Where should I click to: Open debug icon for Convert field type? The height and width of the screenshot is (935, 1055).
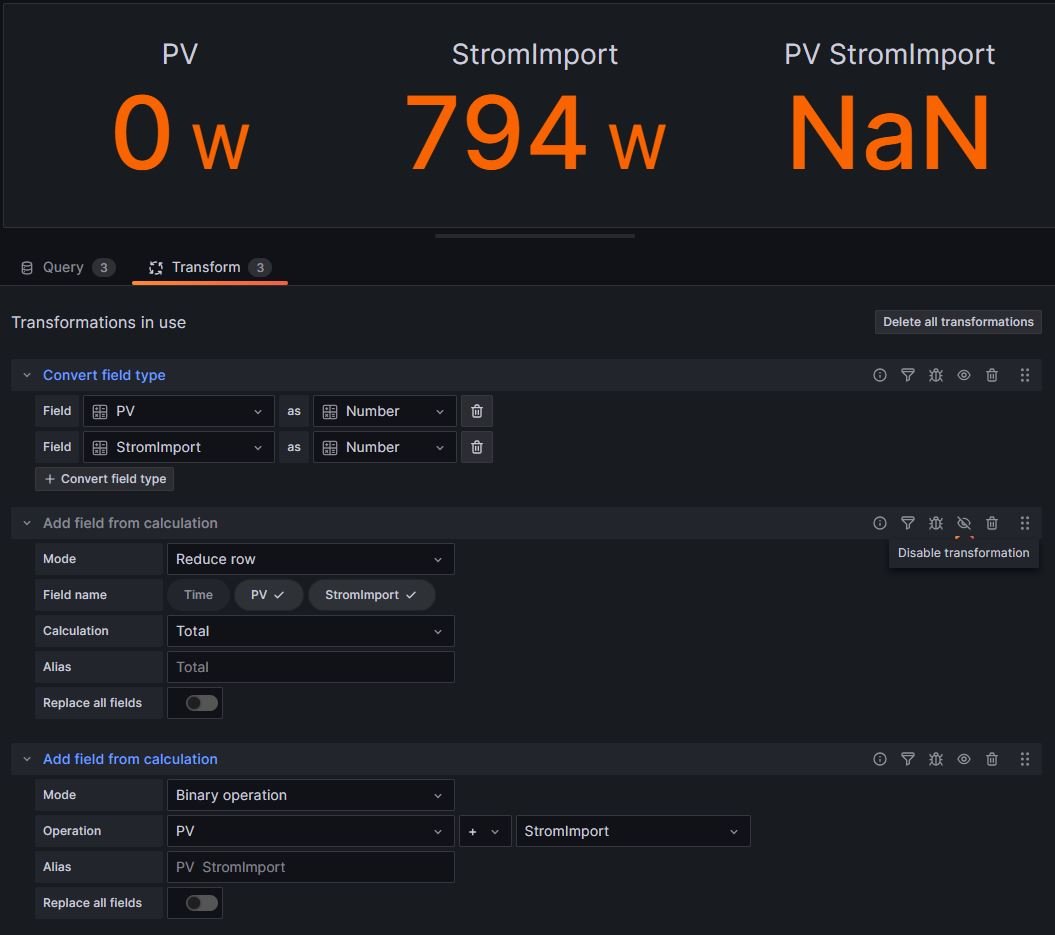[936, 375]
